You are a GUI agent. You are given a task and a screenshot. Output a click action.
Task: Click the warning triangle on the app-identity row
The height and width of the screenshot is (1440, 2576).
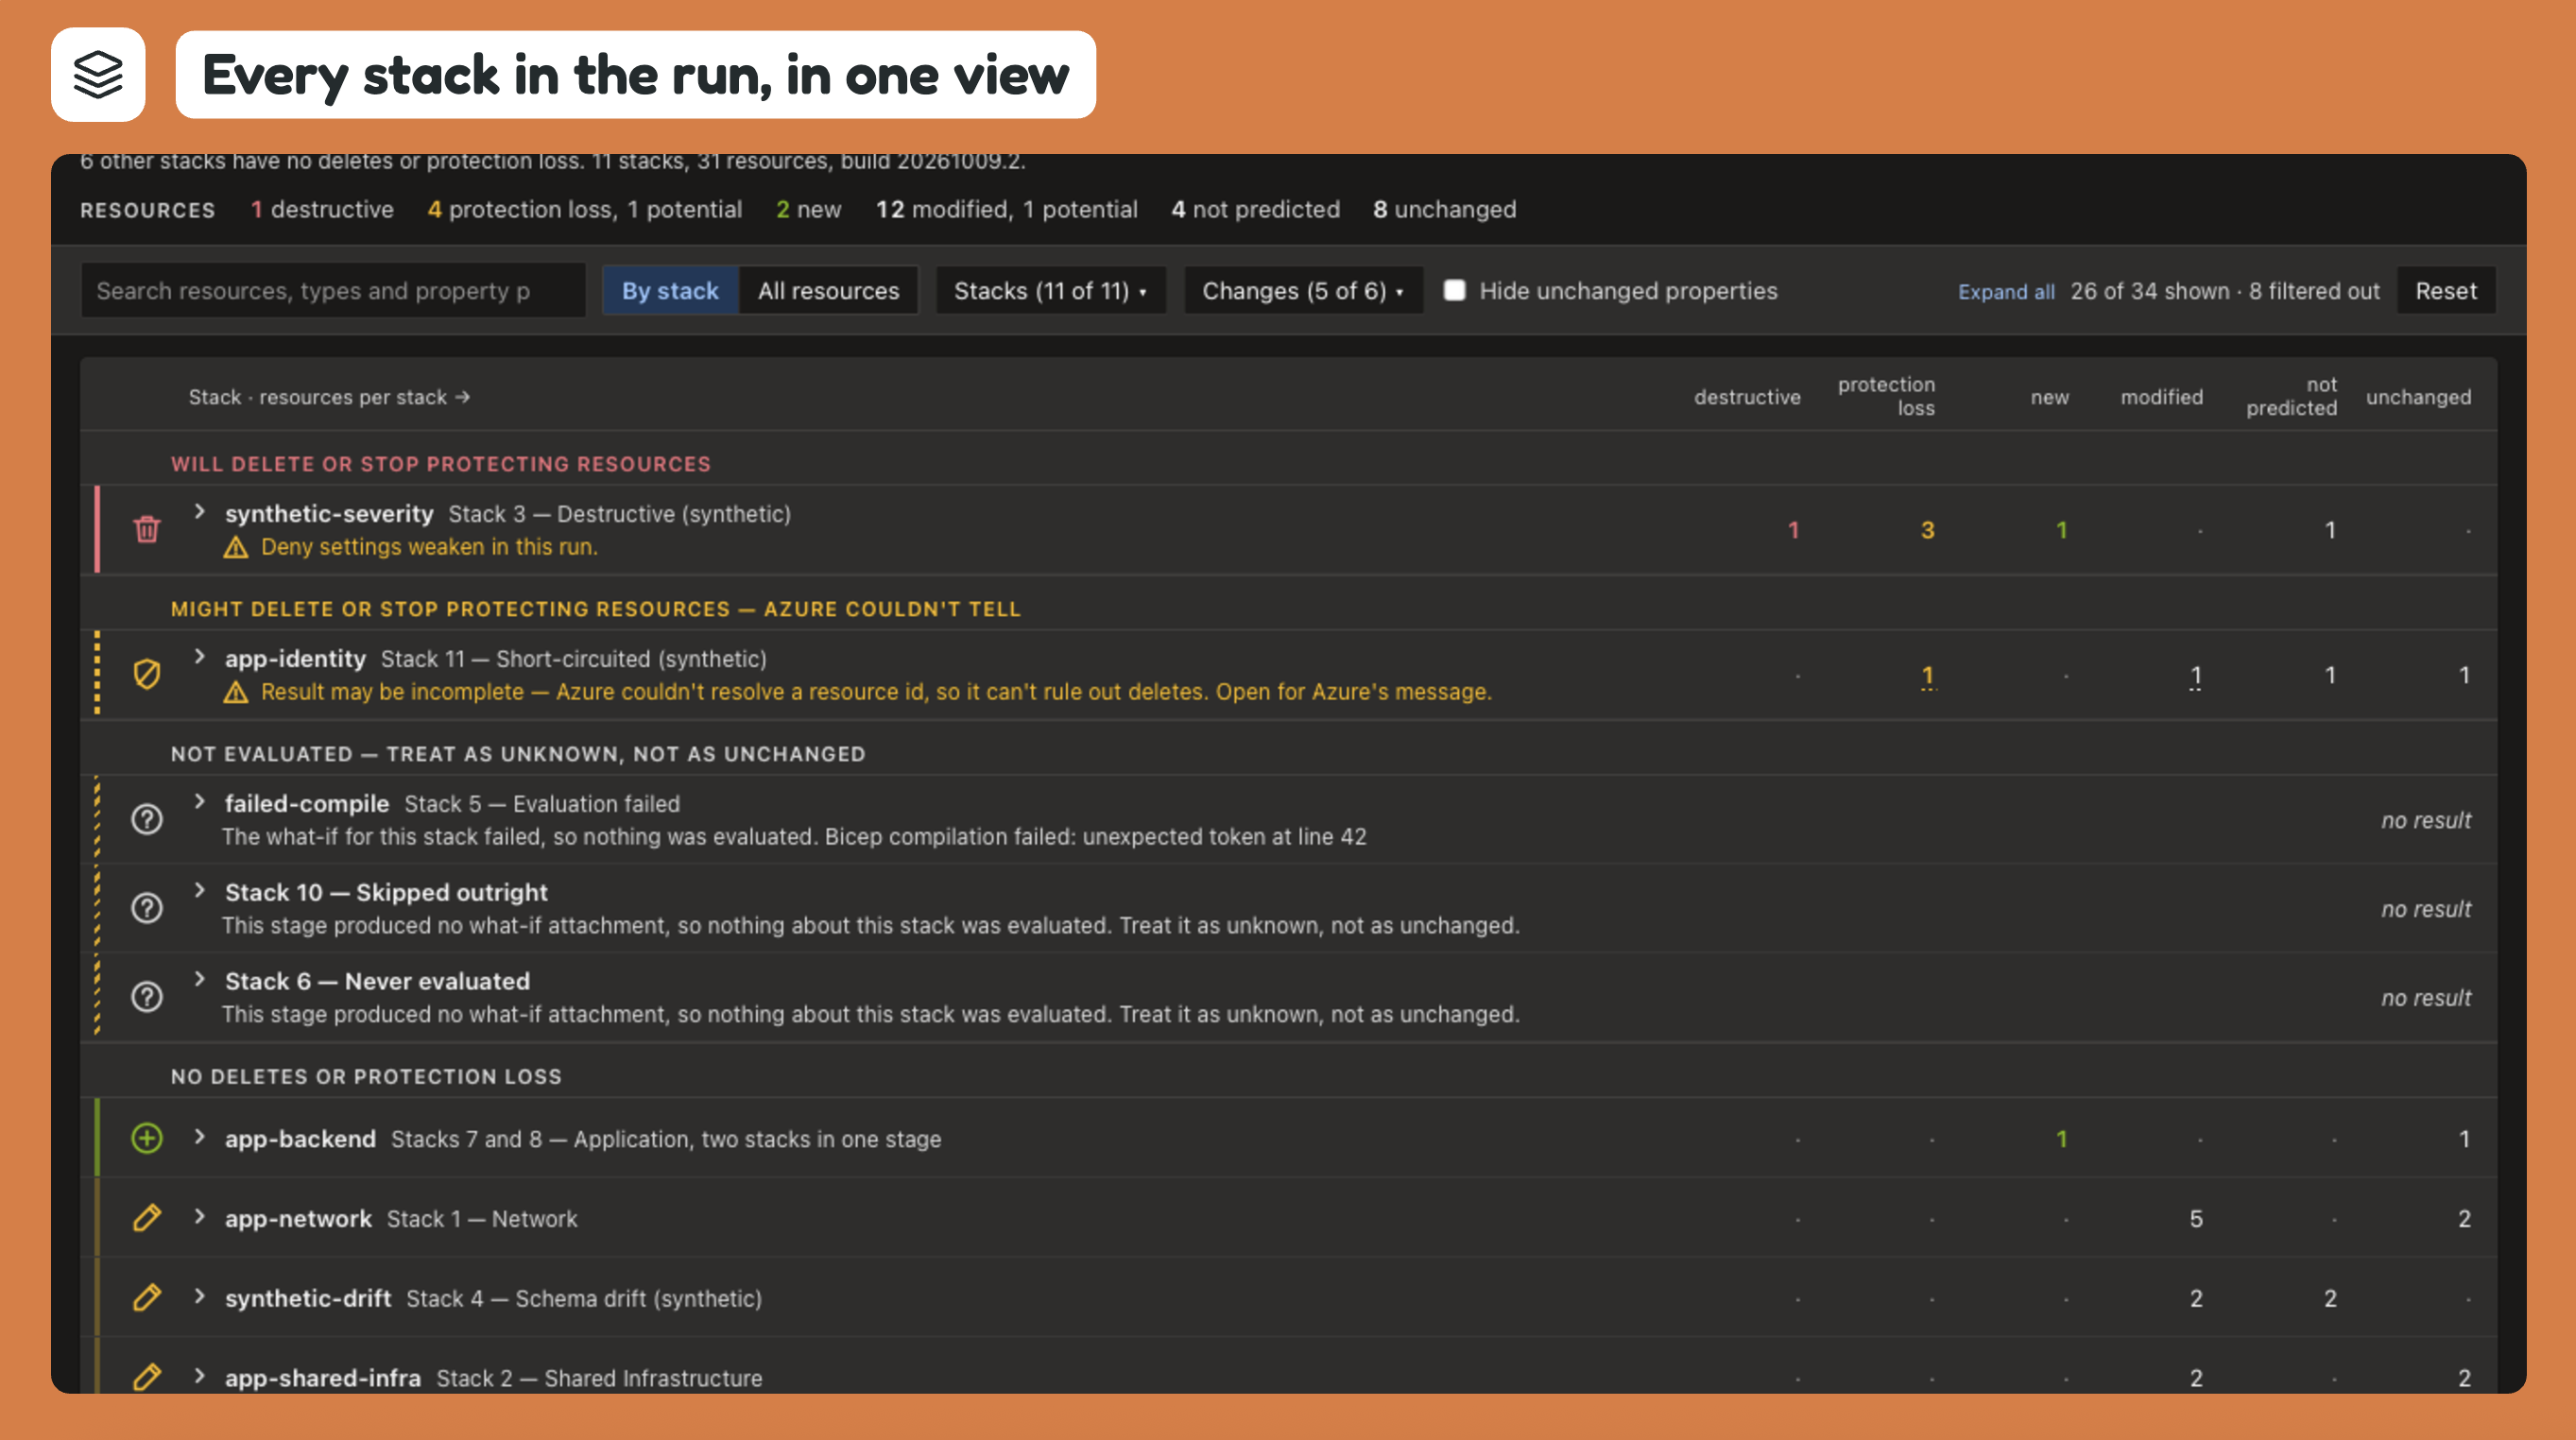coord(236,692)
